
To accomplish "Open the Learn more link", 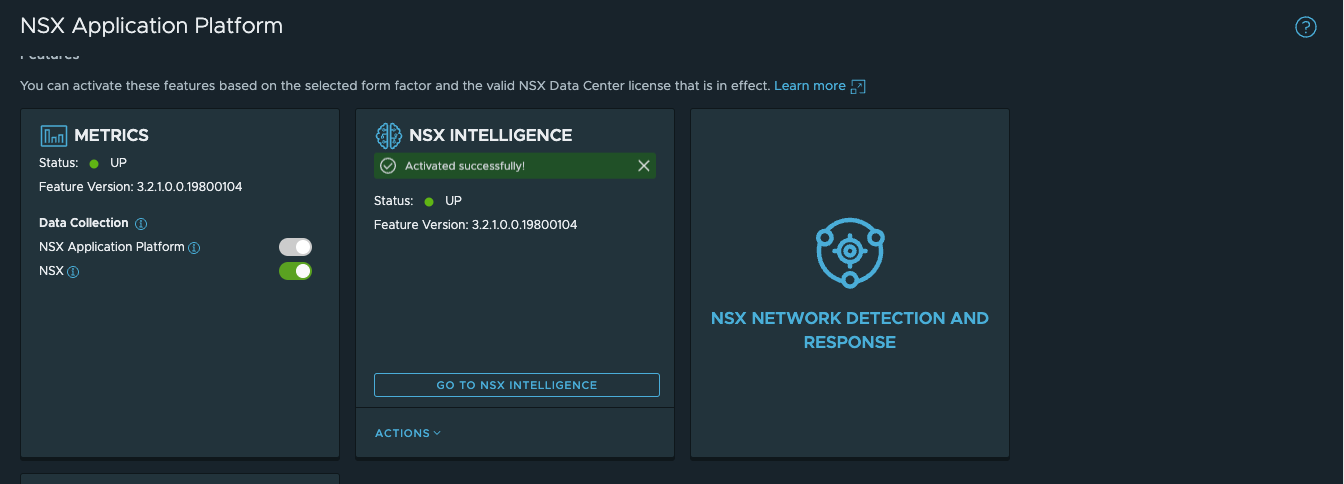I will click(x=810, y=86).
